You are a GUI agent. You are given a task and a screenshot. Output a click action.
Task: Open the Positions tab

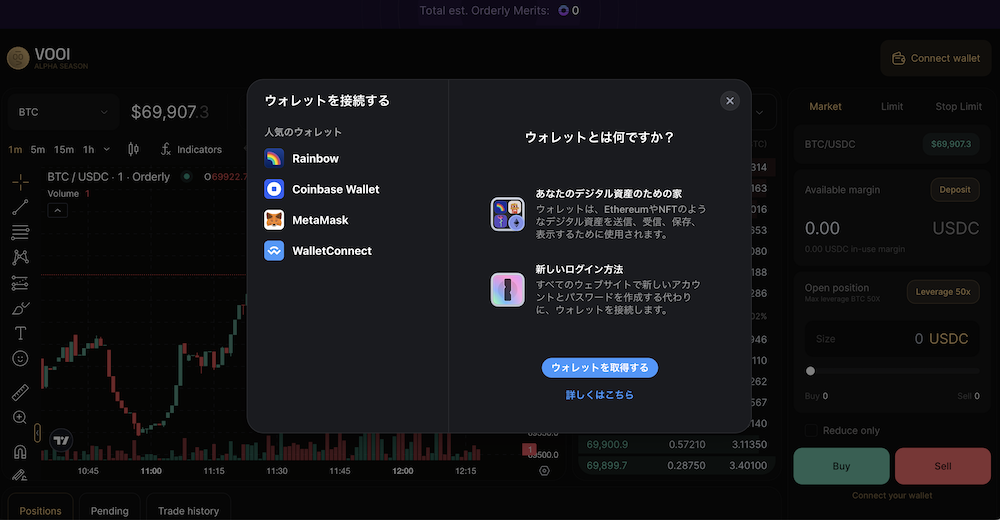point(40,510)
